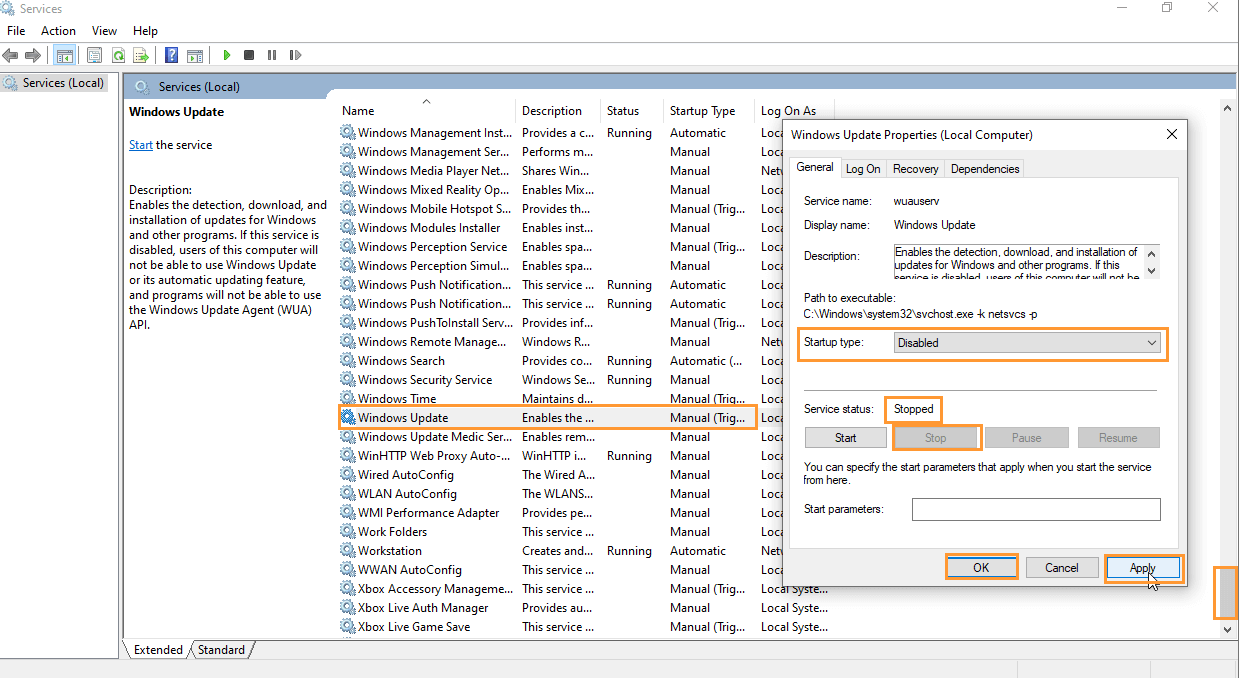Select the Windows Update Medic Service row

(561, 437)
